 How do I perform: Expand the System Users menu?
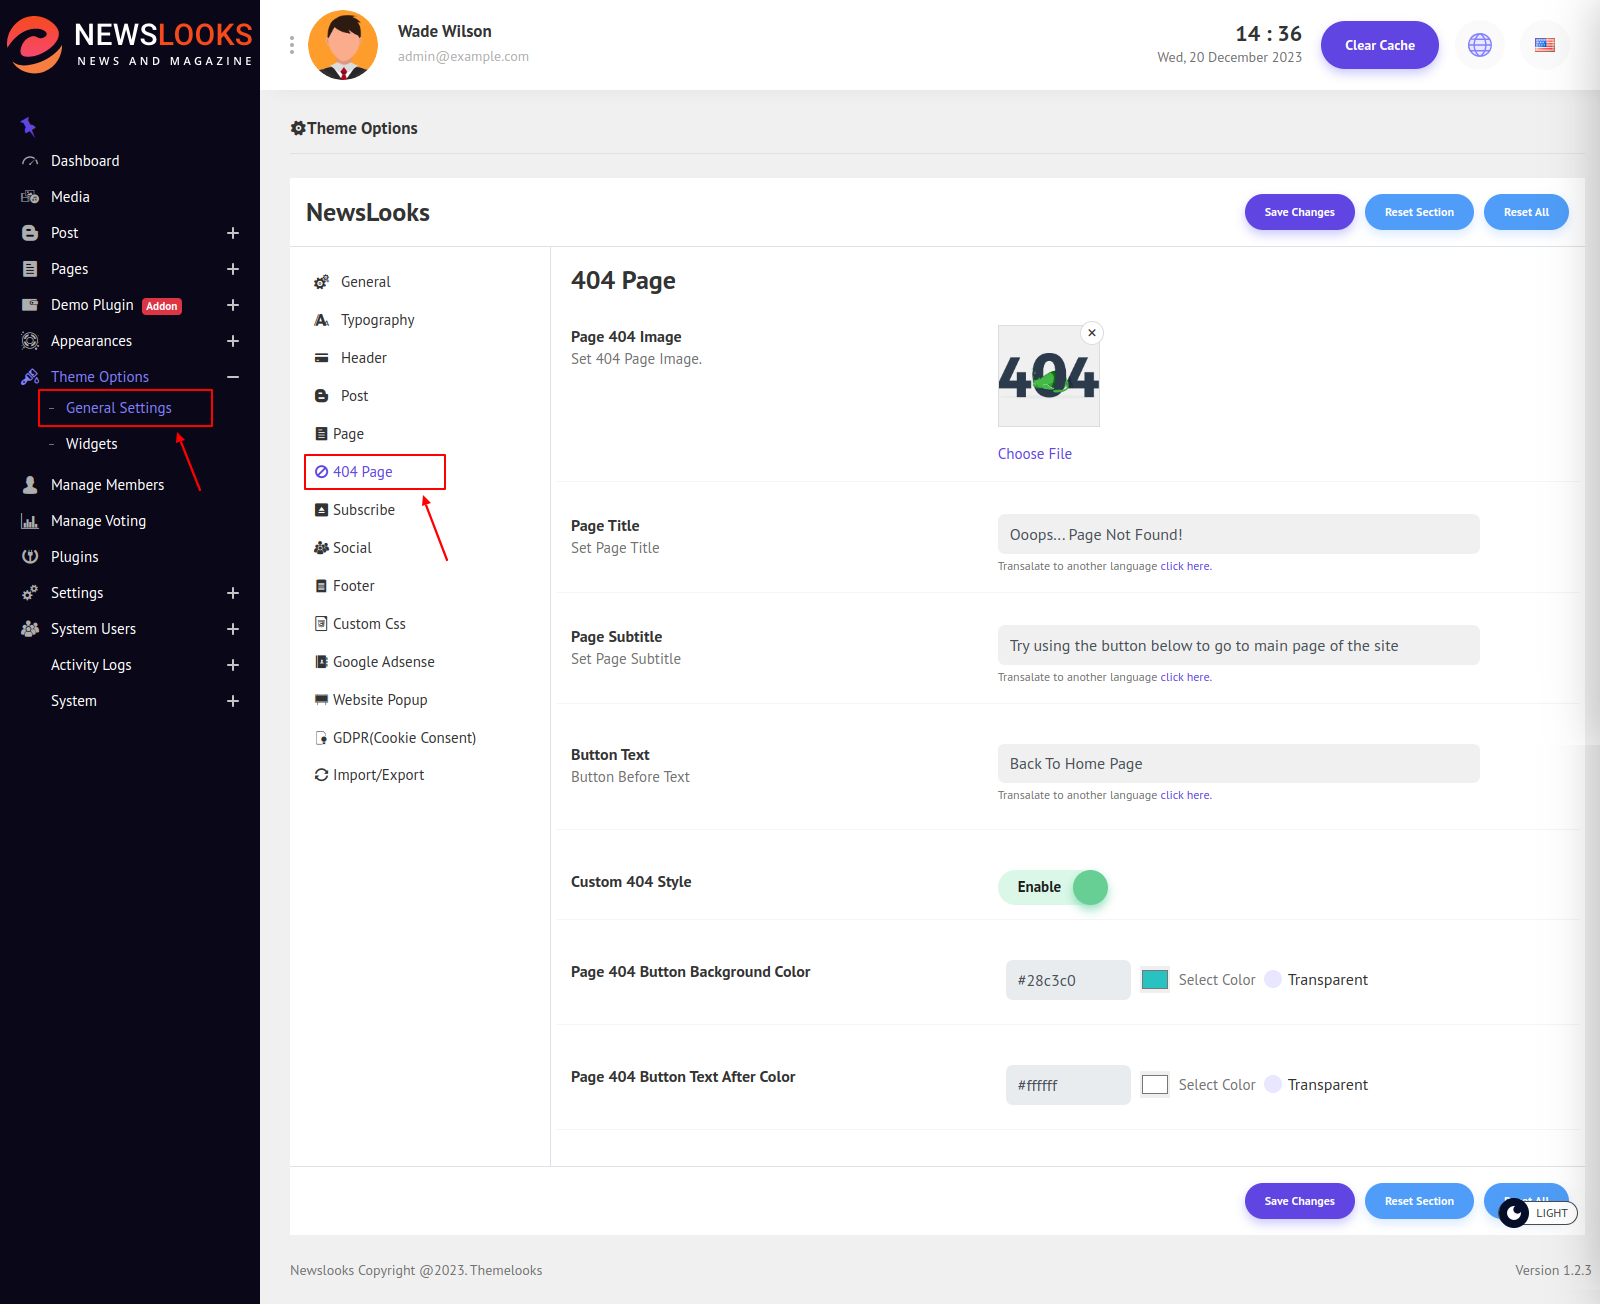pos(232,629)
